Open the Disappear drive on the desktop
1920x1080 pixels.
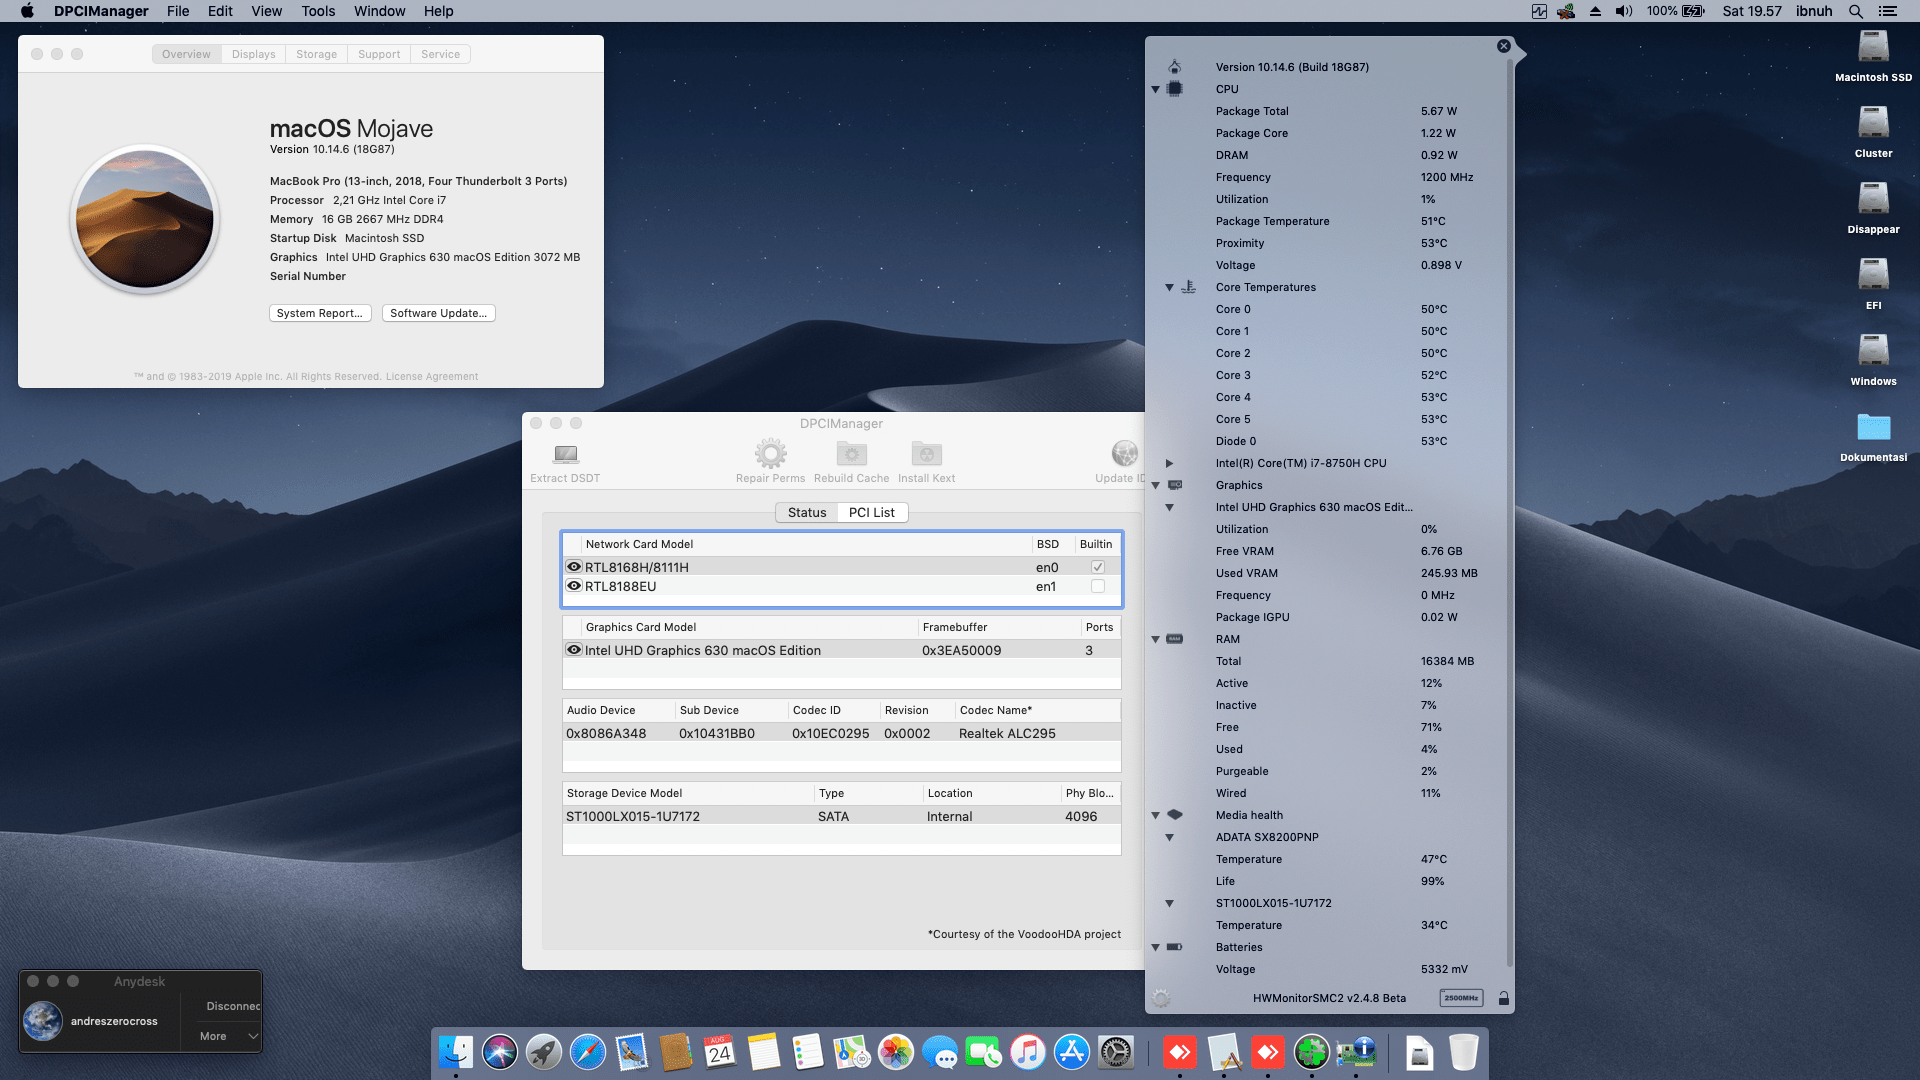click(x=1873, y=198)
